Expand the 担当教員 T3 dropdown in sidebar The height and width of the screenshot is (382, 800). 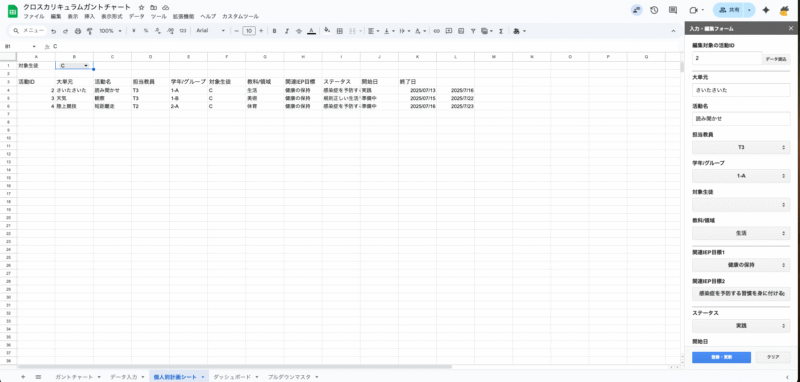(741, 147)
